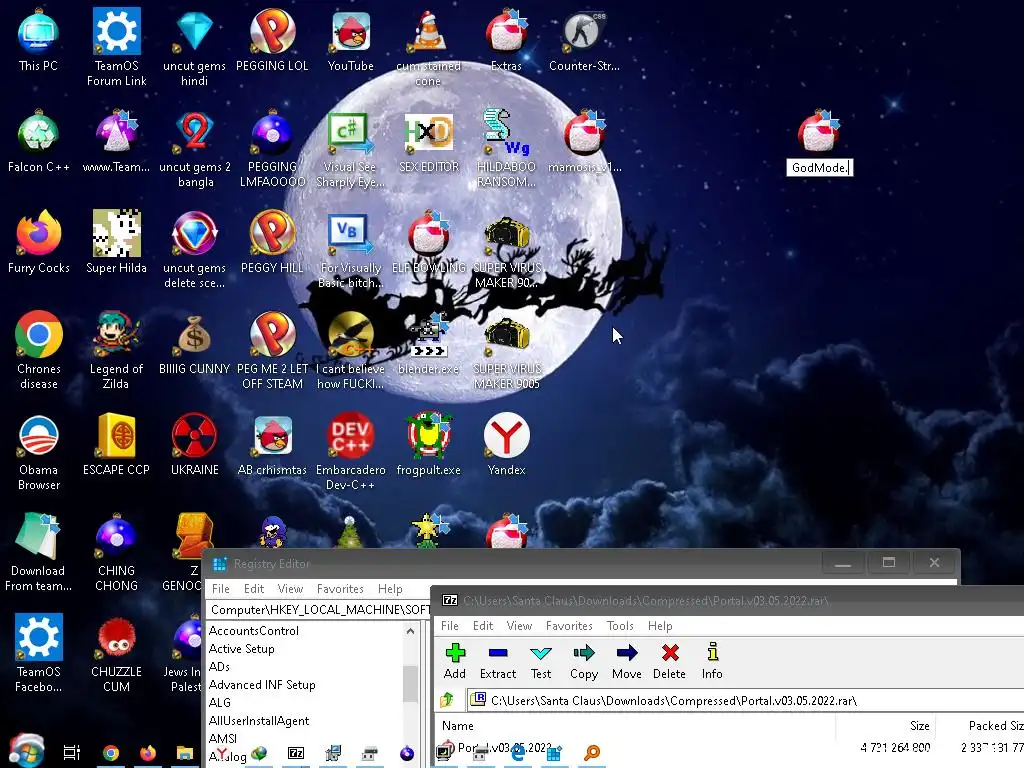Click the Registry Editor address bar
The width and height of the screenshot is (1024, 768).
point(319,609)
